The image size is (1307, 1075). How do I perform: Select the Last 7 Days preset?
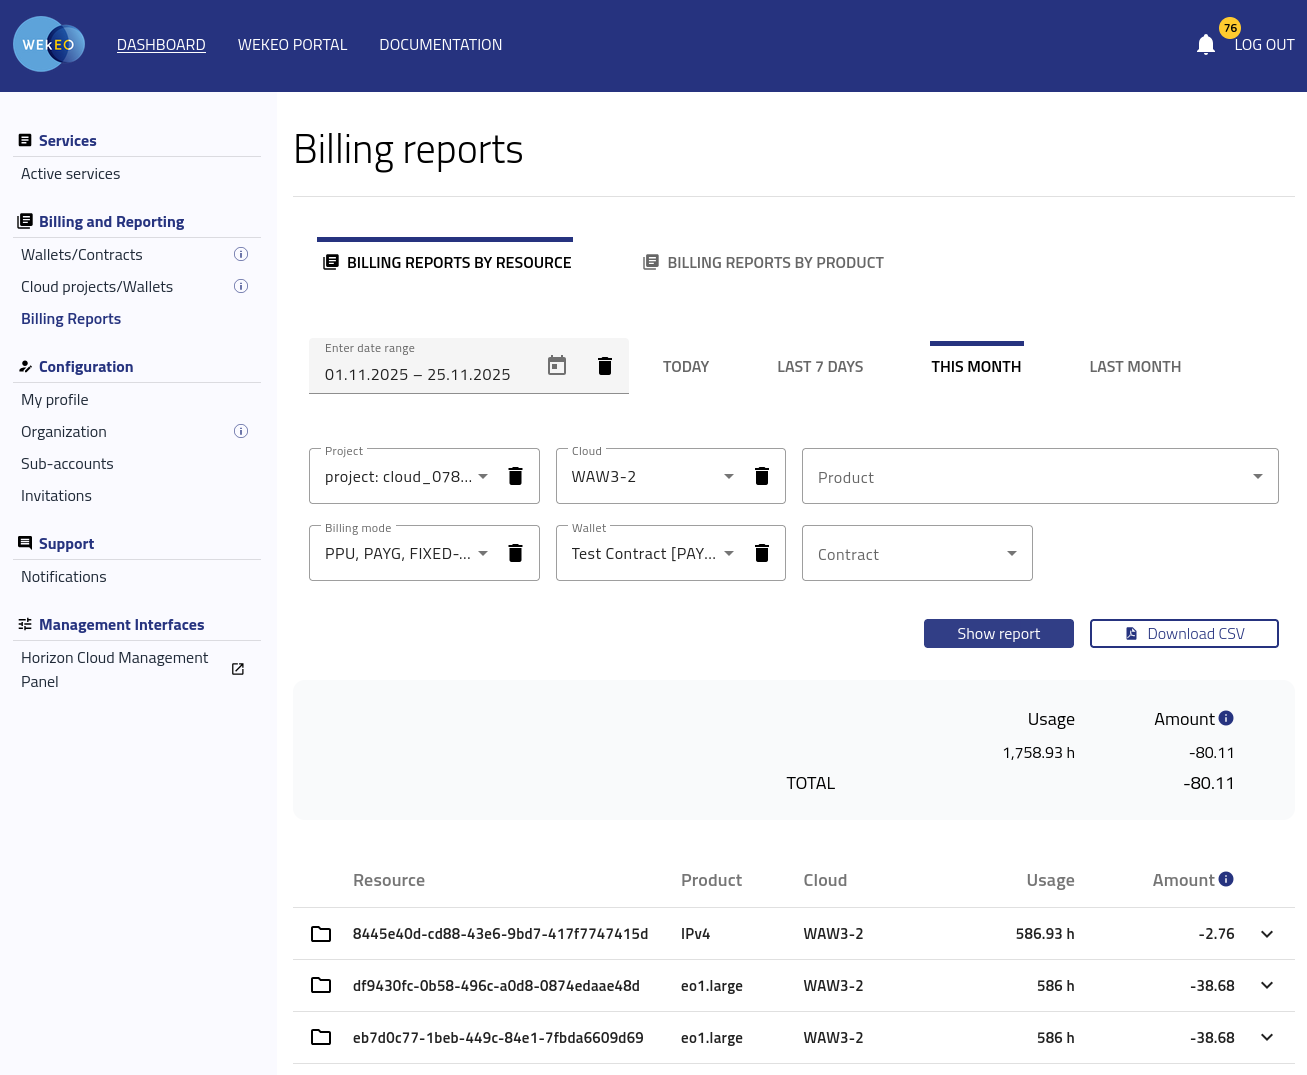coord(820,367)
